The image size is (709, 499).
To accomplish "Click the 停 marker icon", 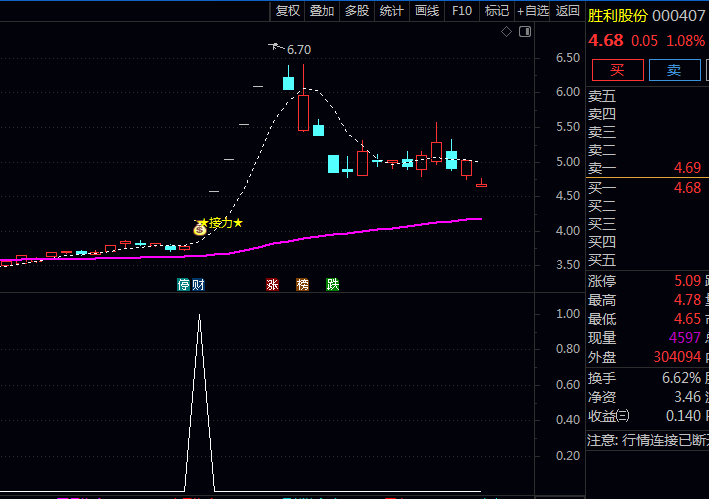I will coord(184,285).
